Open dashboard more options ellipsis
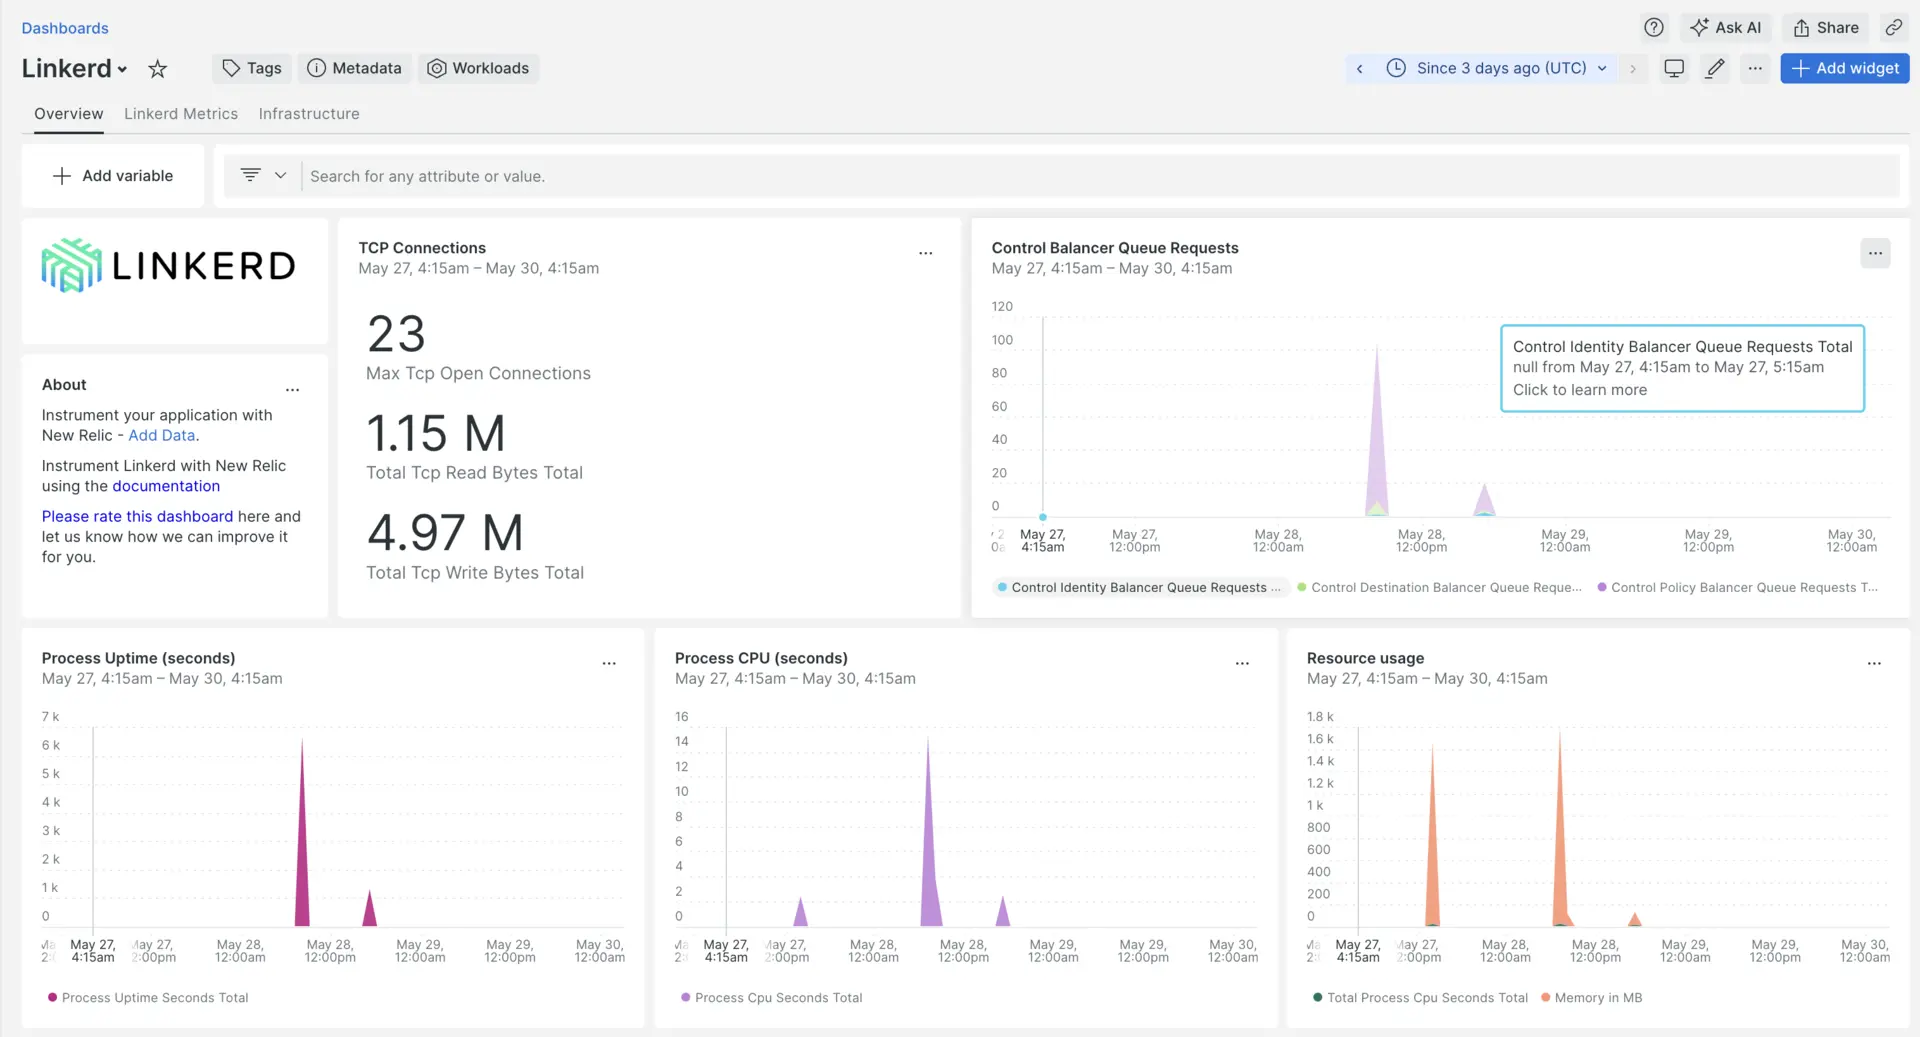This screenshot has height=1037, width=1920. point(1755,68)
